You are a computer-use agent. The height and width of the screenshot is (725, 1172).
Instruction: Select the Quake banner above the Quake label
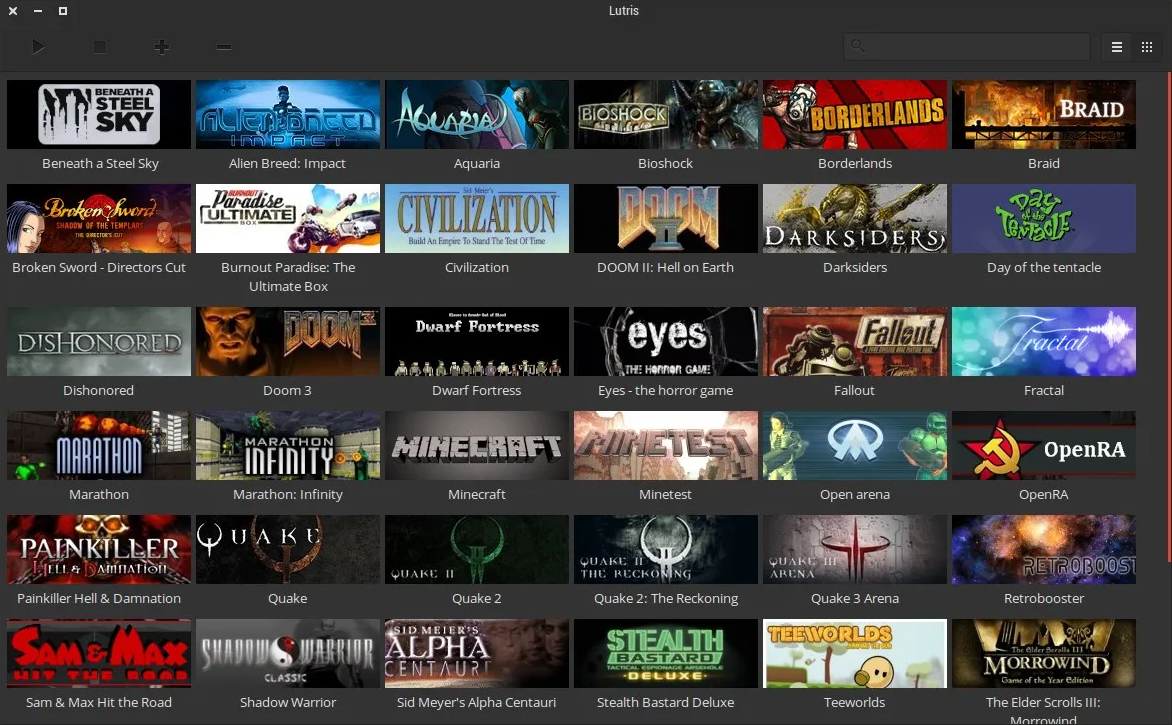(x=288, y=549)
